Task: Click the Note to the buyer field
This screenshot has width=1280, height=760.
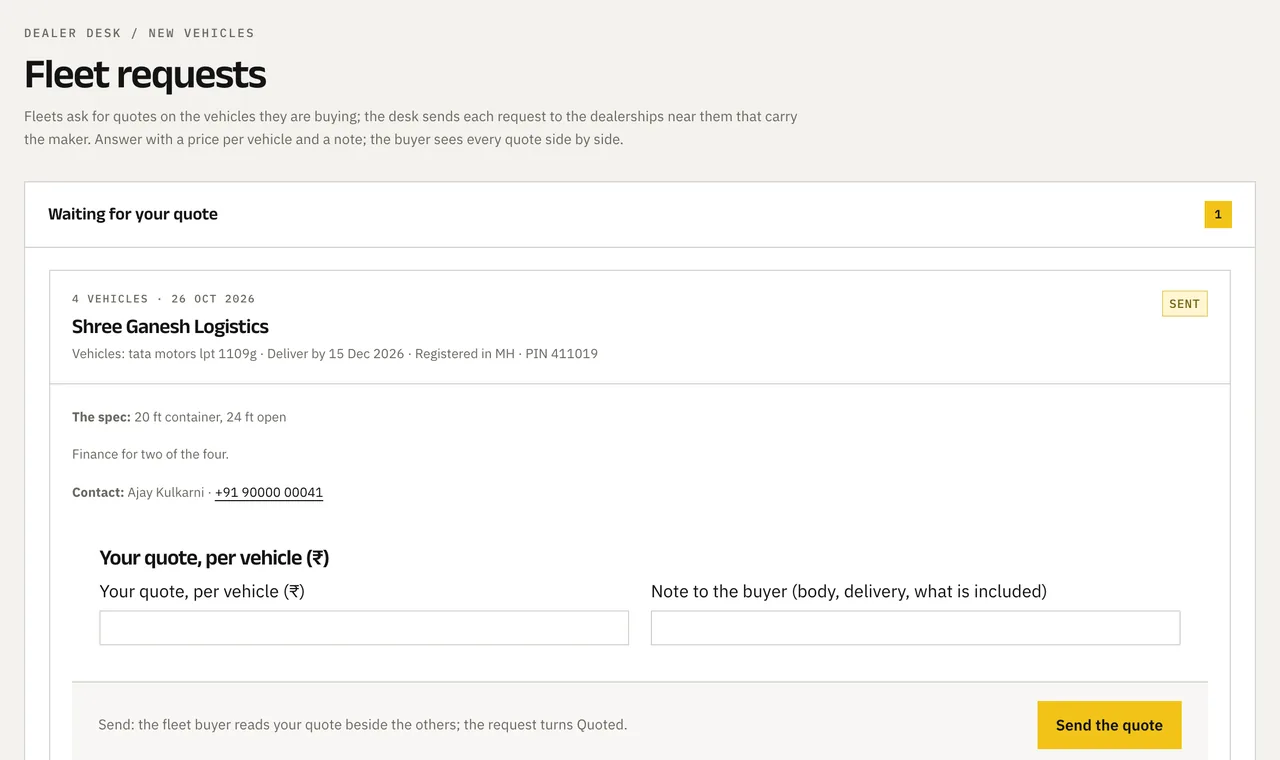Action: [915, 628]
